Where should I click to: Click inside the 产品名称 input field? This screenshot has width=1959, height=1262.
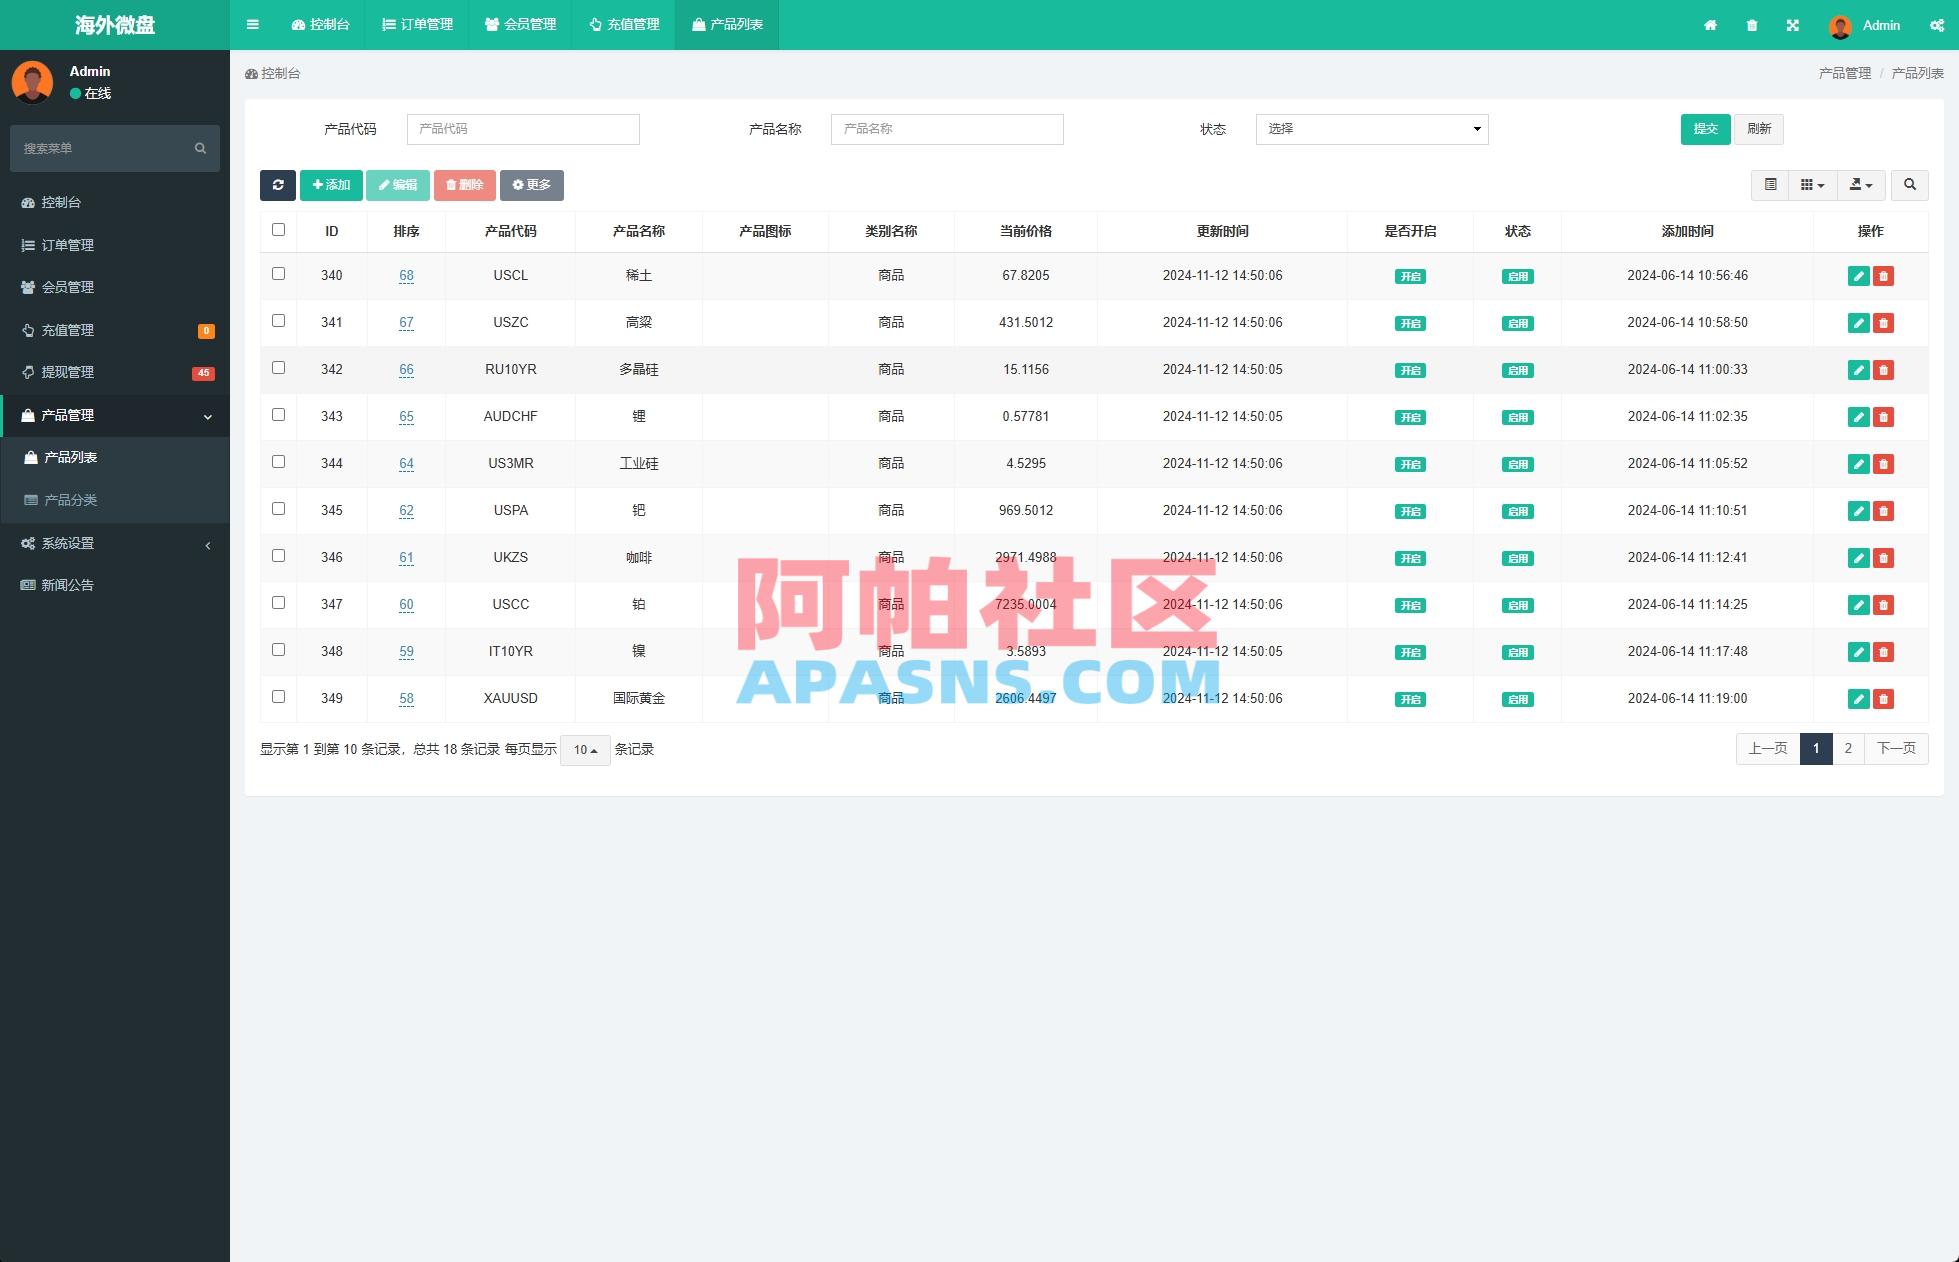[x=946, y=129]
